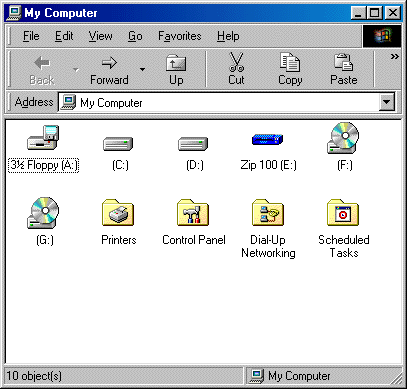Click the Paste toolbar button
408x389 pixels.
(x=344, y=69)
